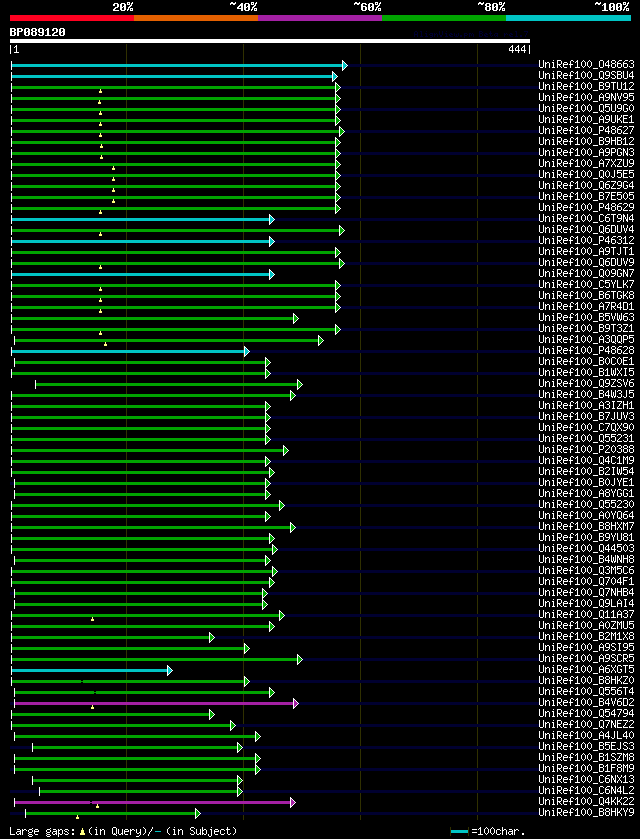
Task: Click the orange ~40% legend color block
Action: 196,18
